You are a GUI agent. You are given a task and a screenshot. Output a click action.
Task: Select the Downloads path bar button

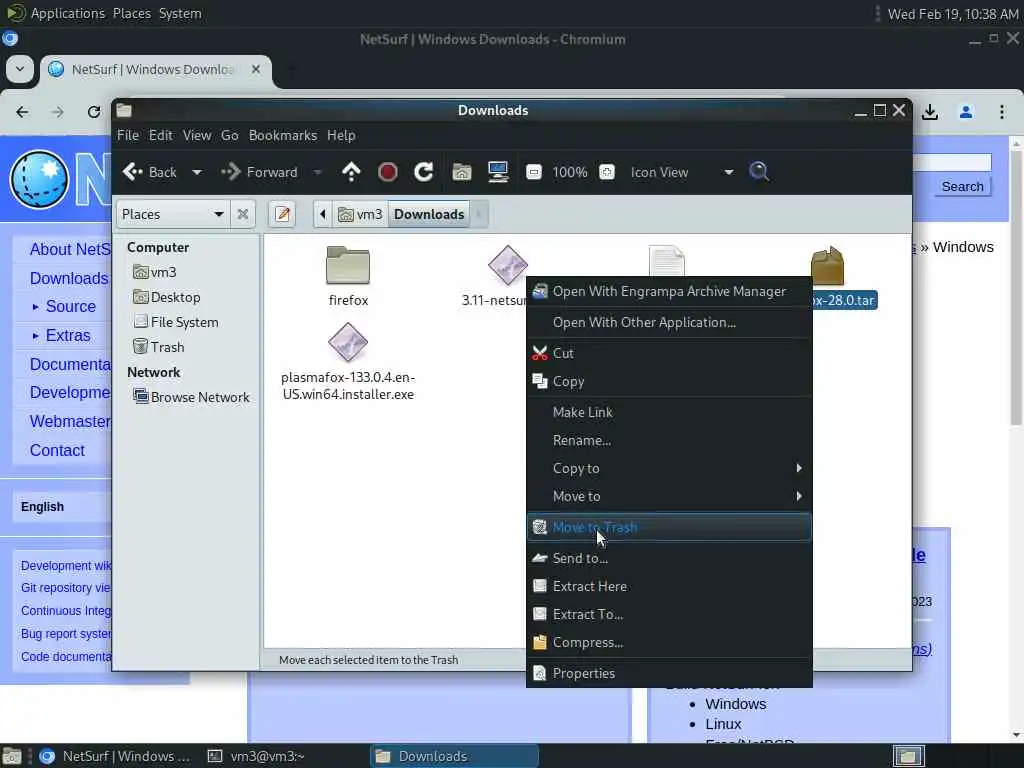[429, 214]
